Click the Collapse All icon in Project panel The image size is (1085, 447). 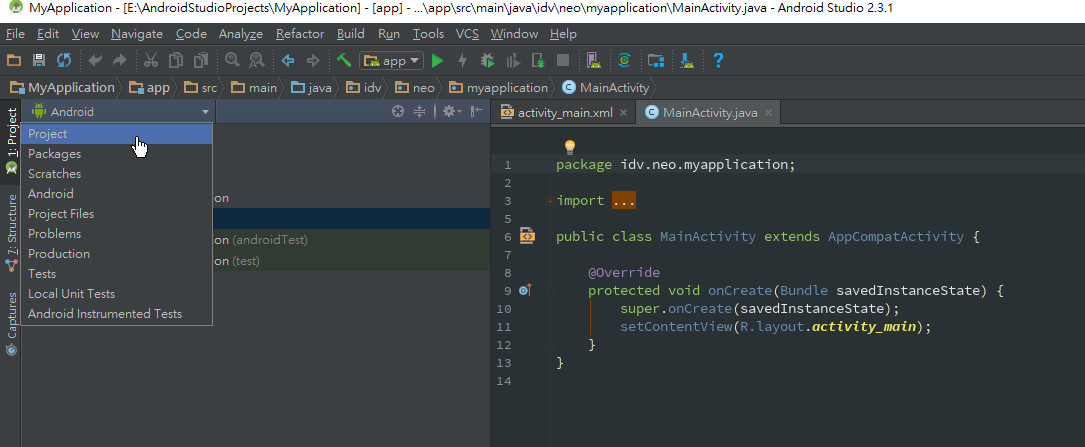click(419, 111)
